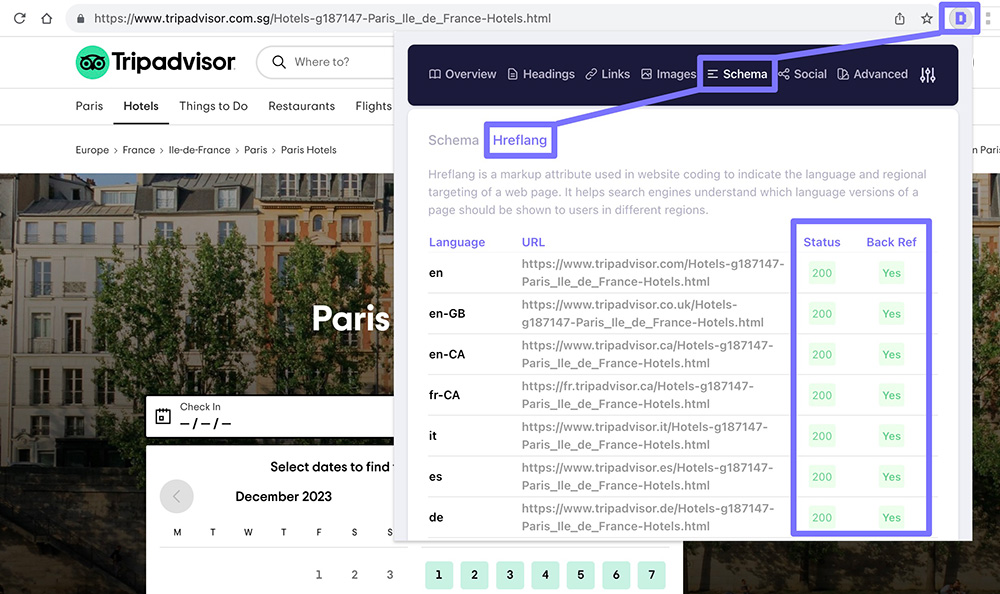Select the Schema sub-tab above the description
The height and width of the screenshot is (594, 1000).
click(453, 140)
